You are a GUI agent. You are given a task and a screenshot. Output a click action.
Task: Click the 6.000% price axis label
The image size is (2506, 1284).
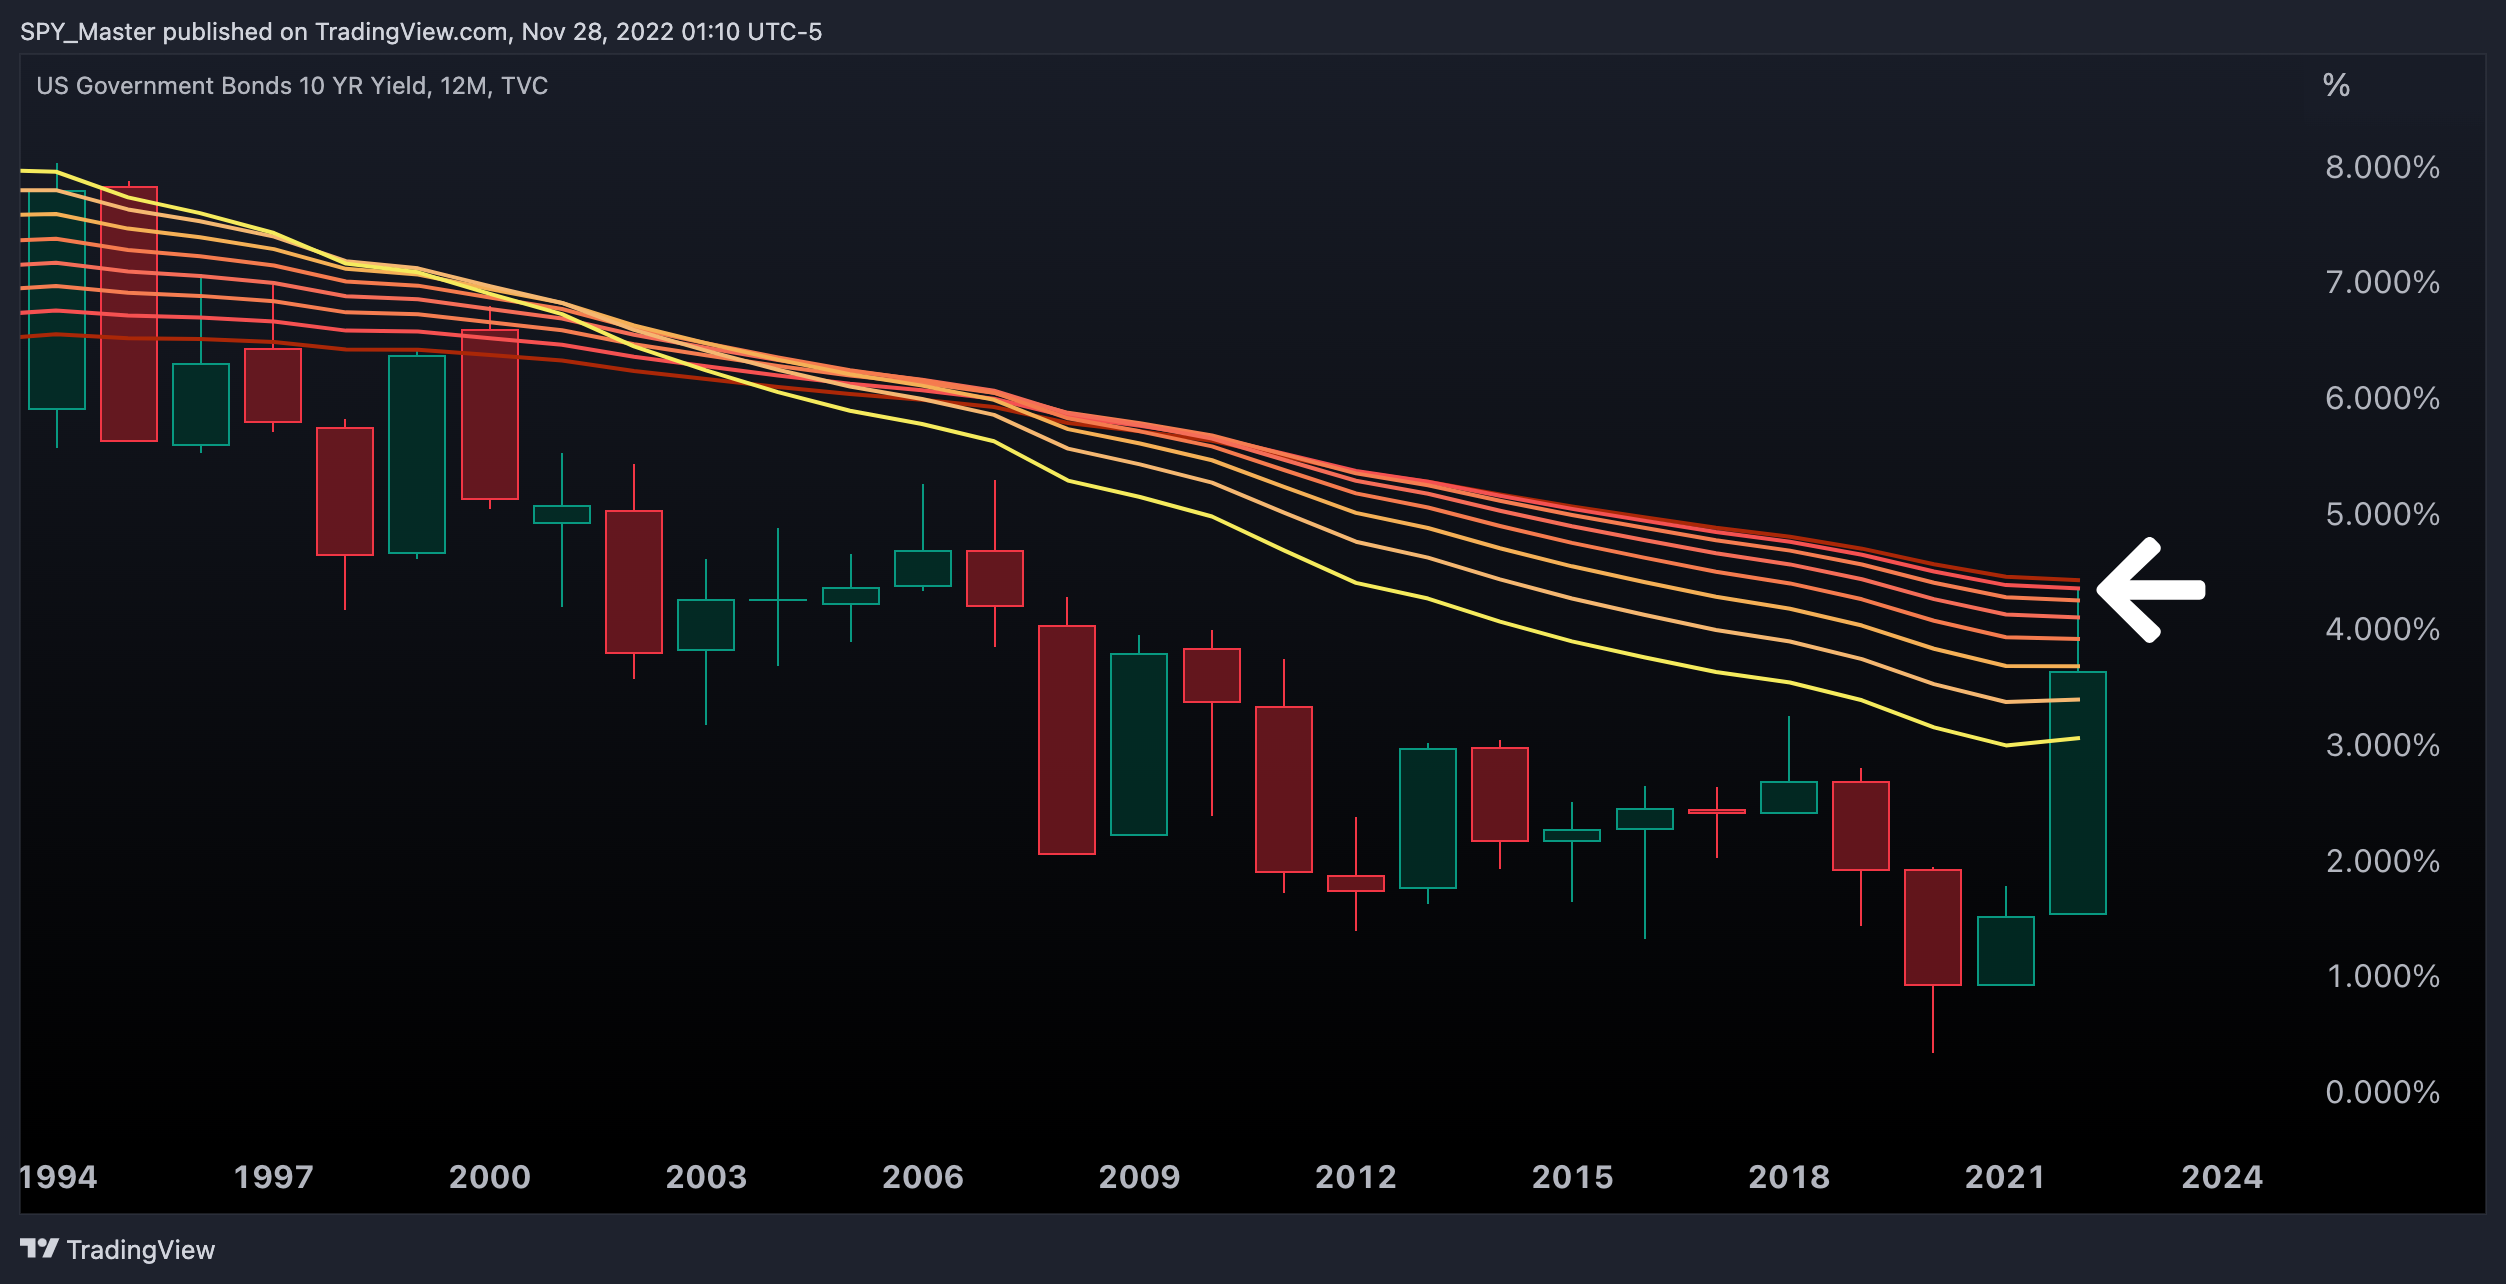pos(2382,398)
